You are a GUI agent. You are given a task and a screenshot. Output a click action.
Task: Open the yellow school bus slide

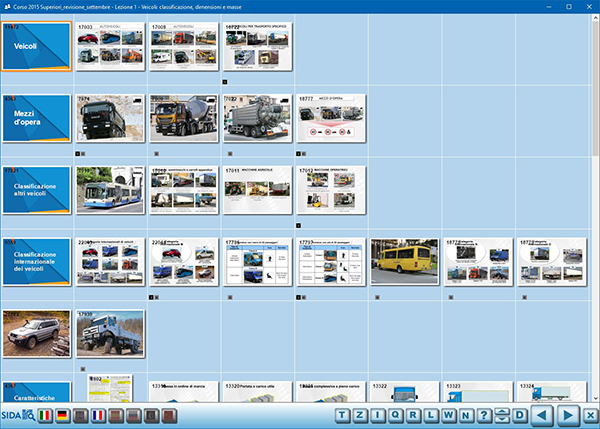coord(404,262)
